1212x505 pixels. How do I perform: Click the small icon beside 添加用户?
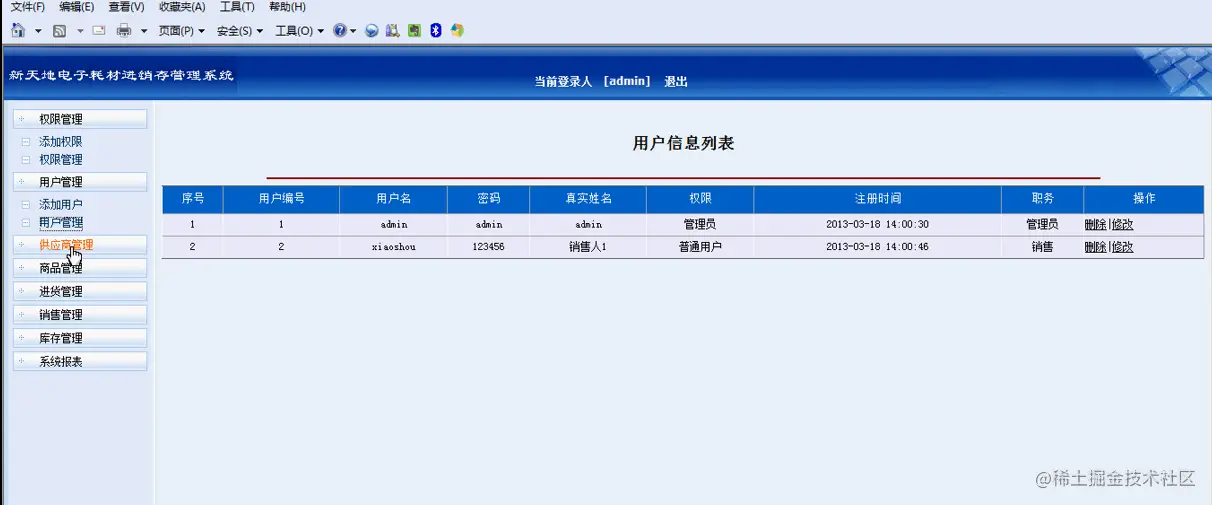(x=26, y=204)
